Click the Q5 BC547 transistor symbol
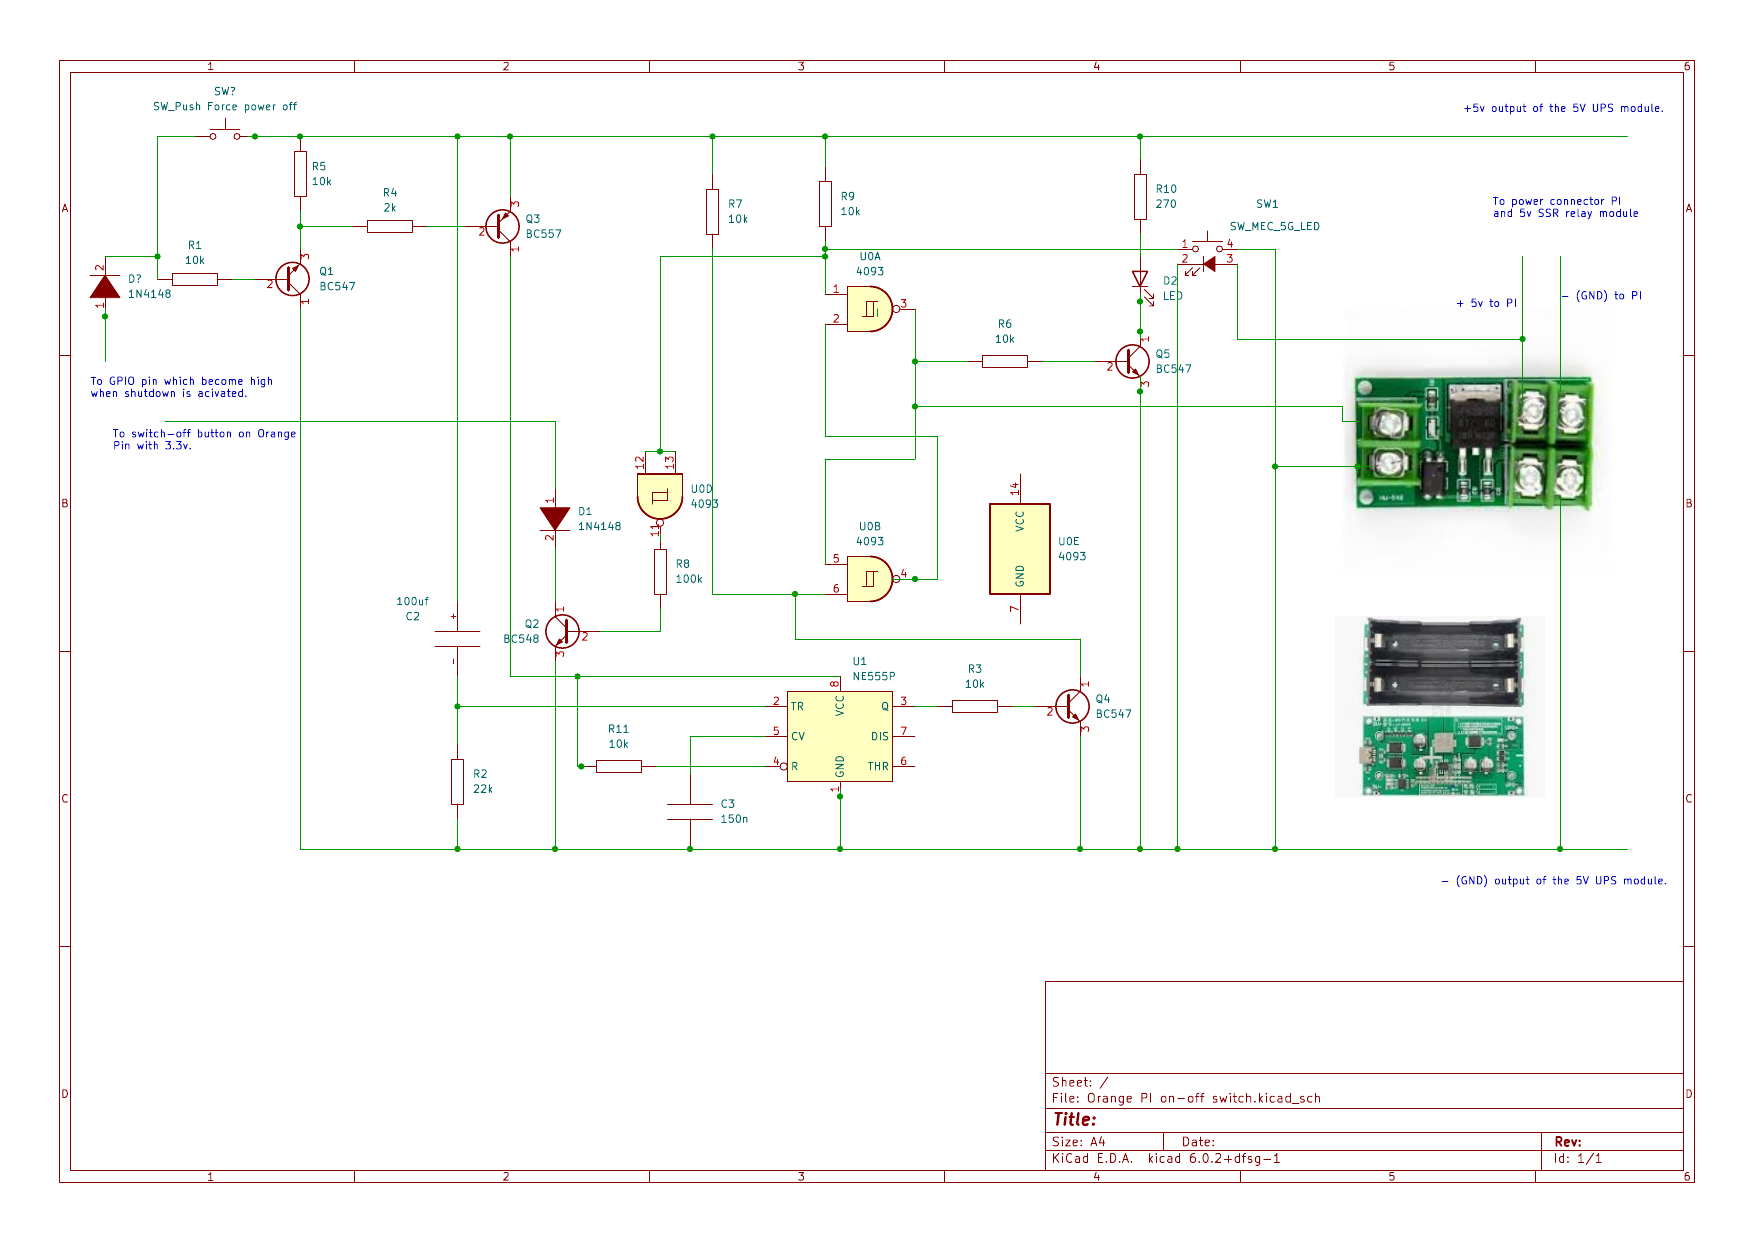The image size is (1755, 1242). click(1132, 361)
